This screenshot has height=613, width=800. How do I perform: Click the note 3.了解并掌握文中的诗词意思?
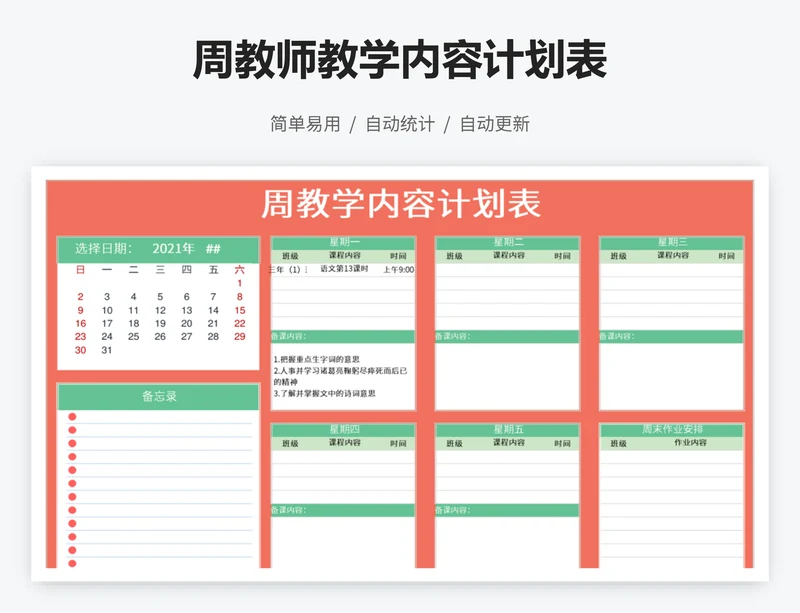click(x=324, y=394)
